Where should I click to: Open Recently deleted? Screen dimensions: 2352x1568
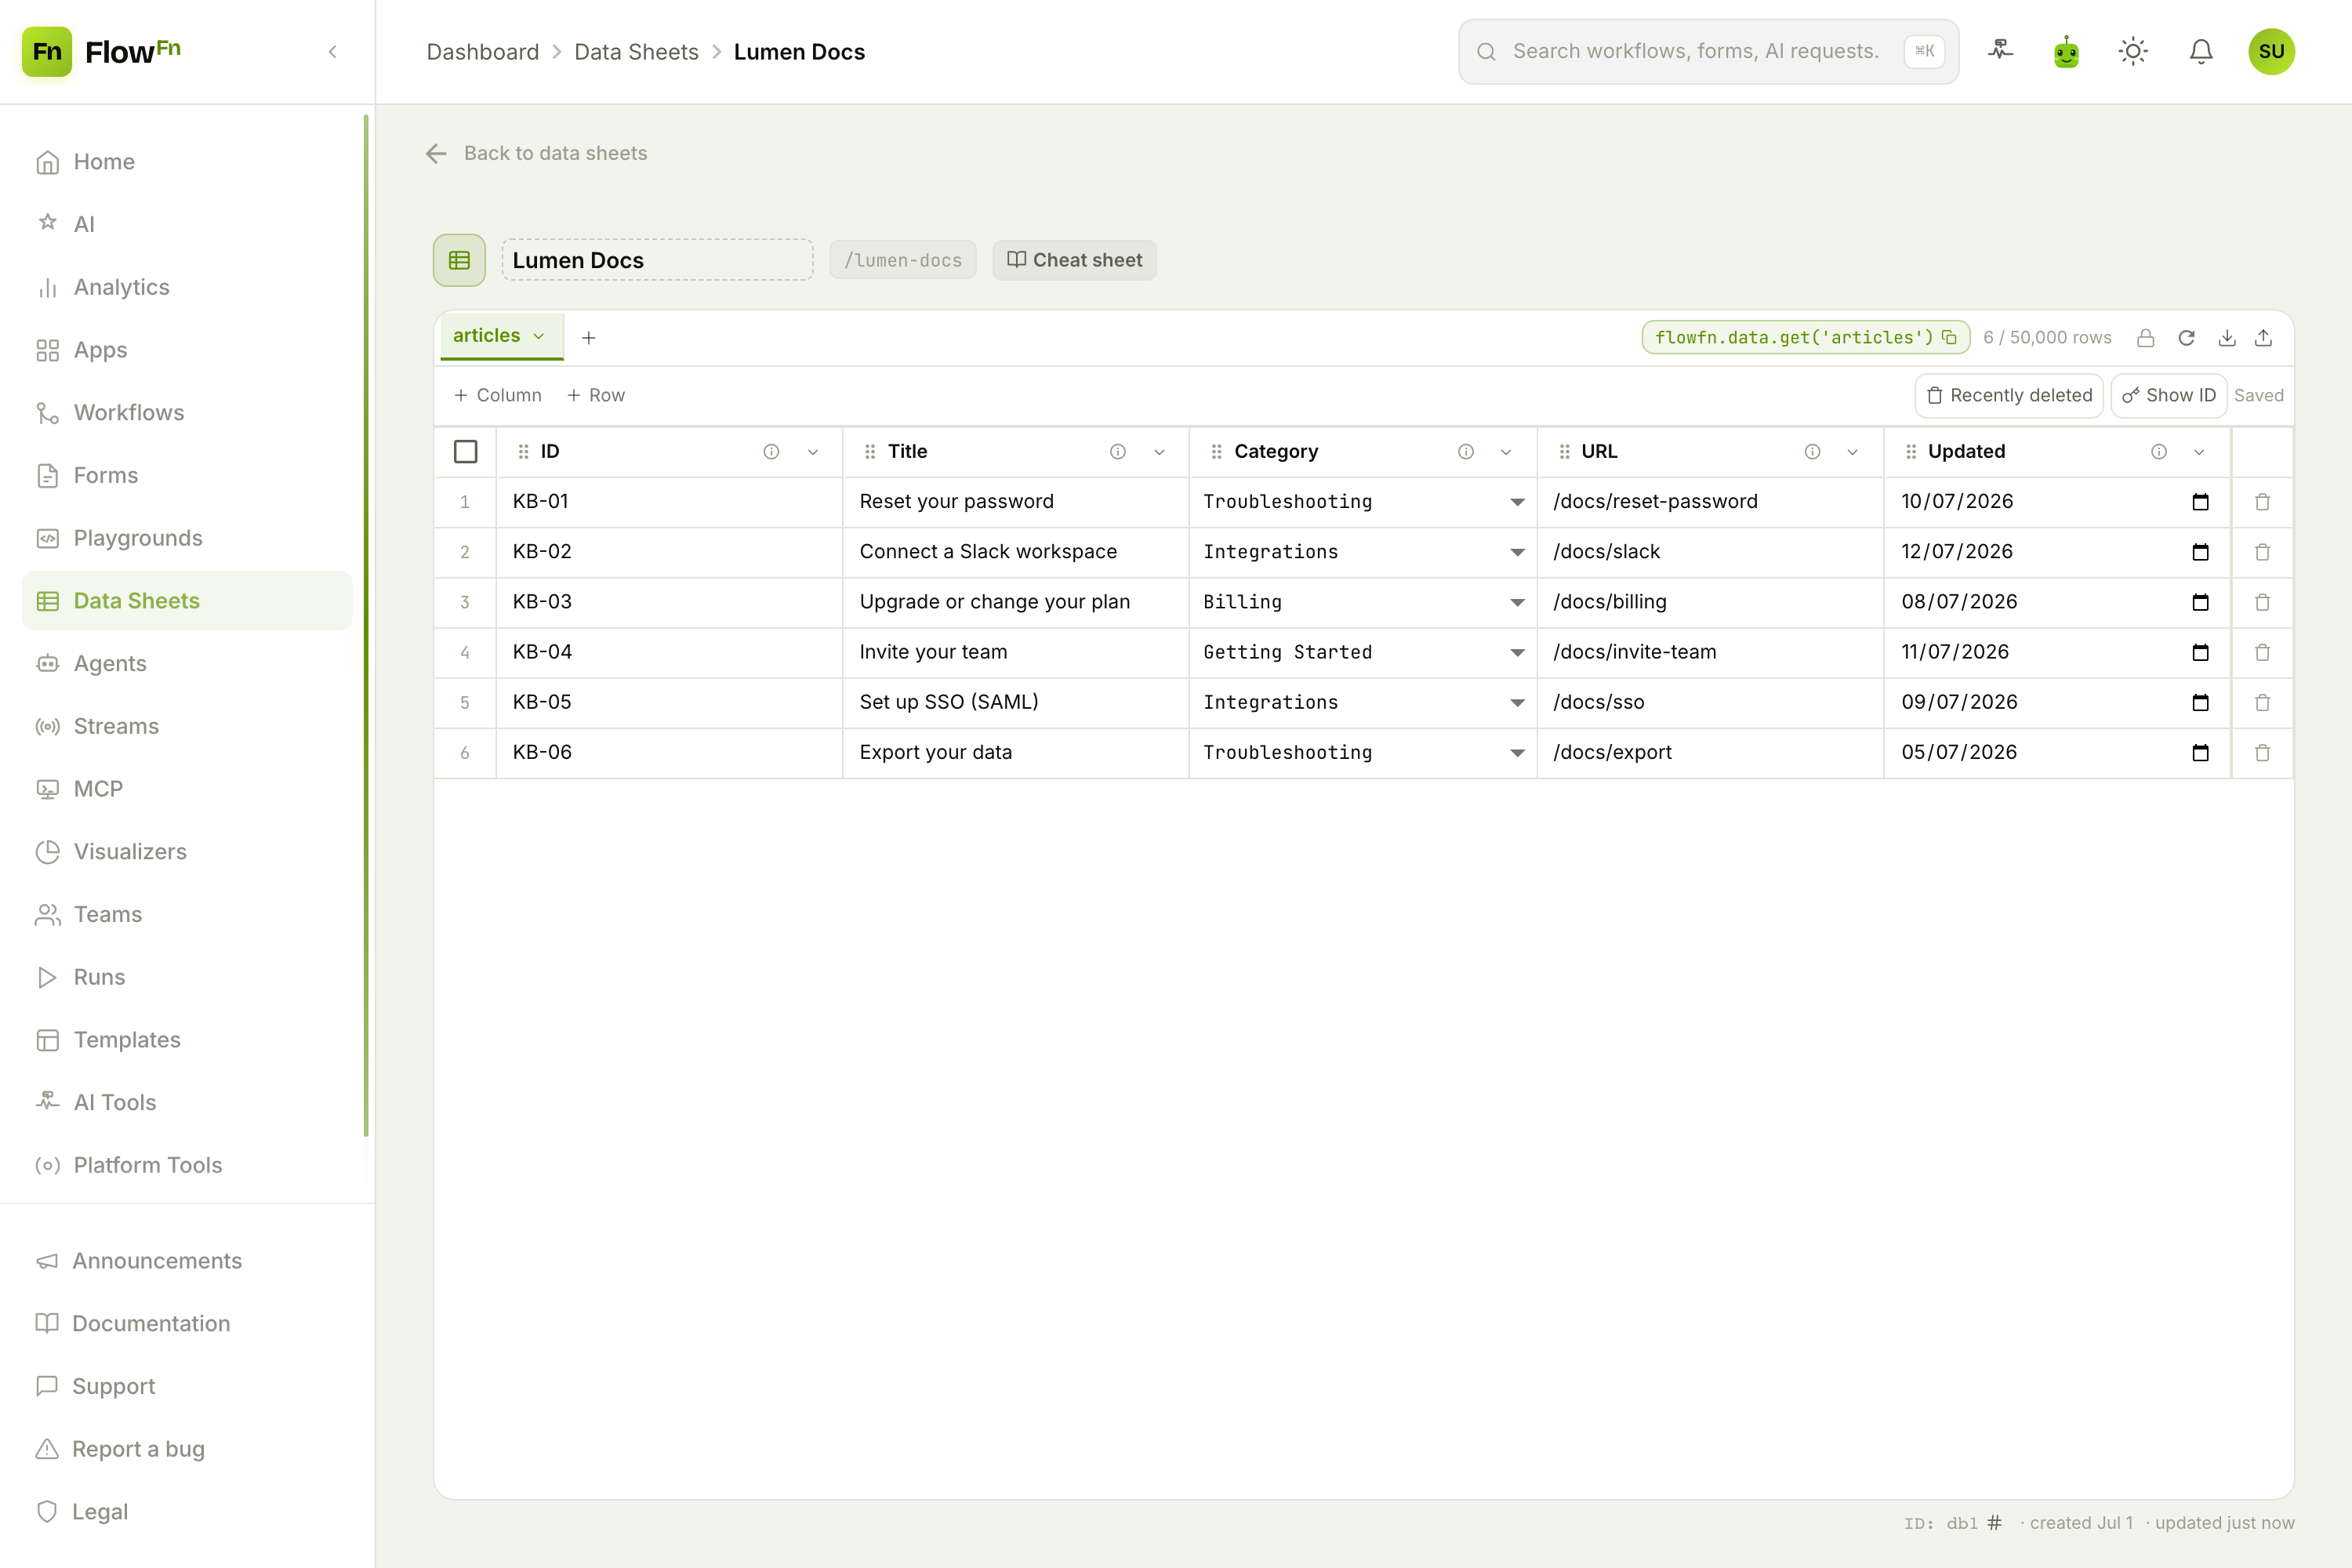2009,395
